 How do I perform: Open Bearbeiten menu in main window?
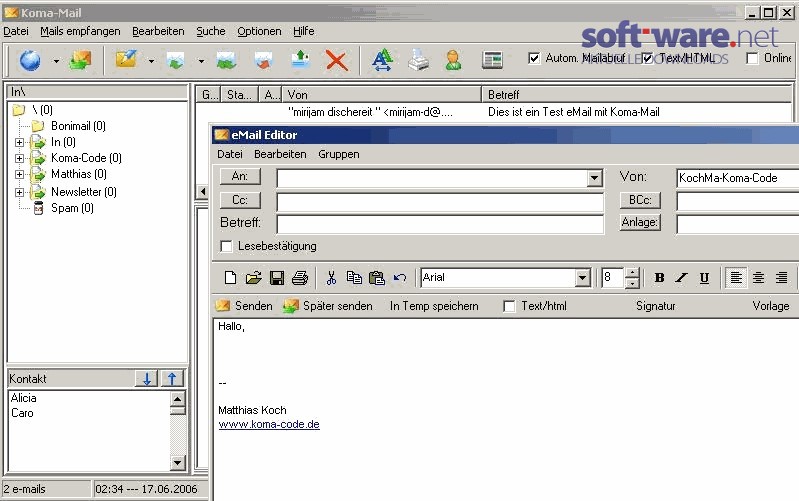(x=158, y=31)
